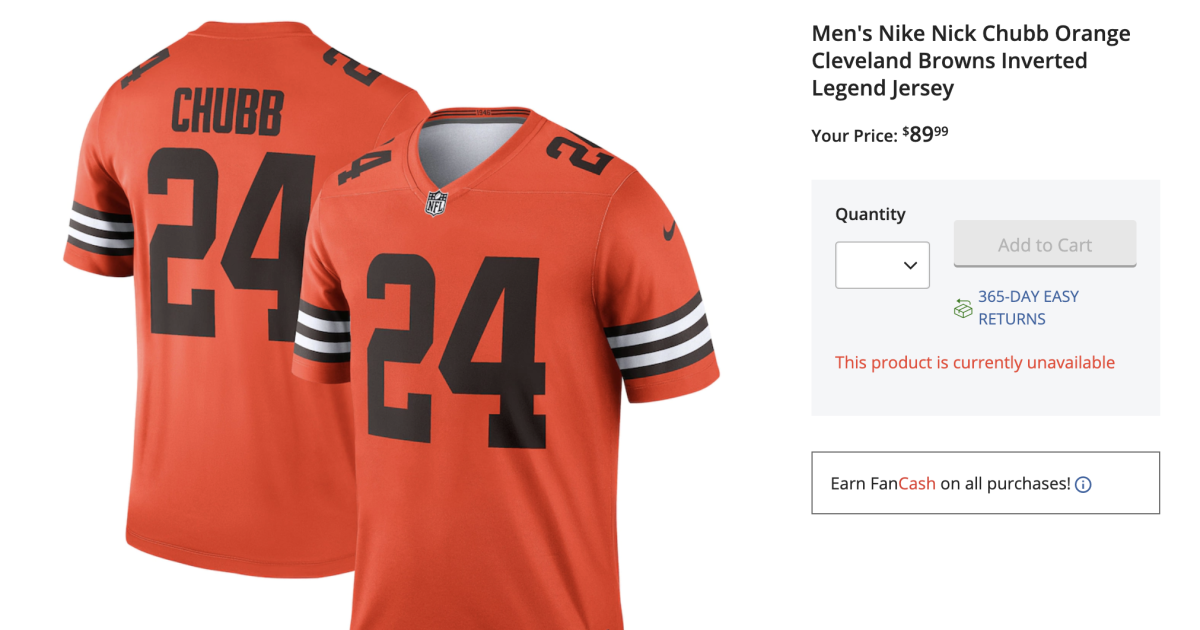Click the unavailable product warning message
The image size is (1200, 630).
coord(975,362)
